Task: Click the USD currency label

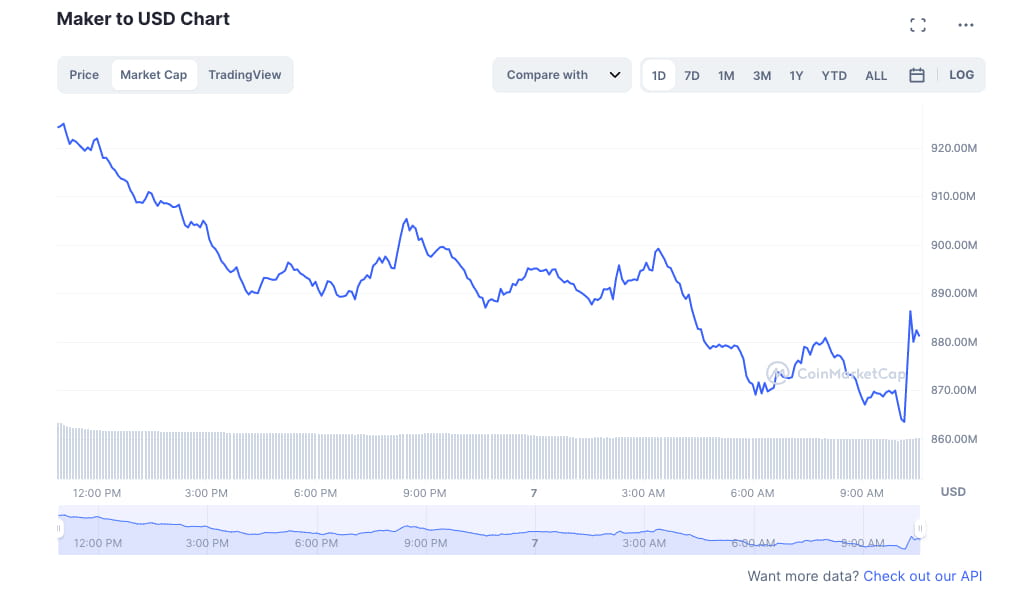Action: tap(953, 492)
